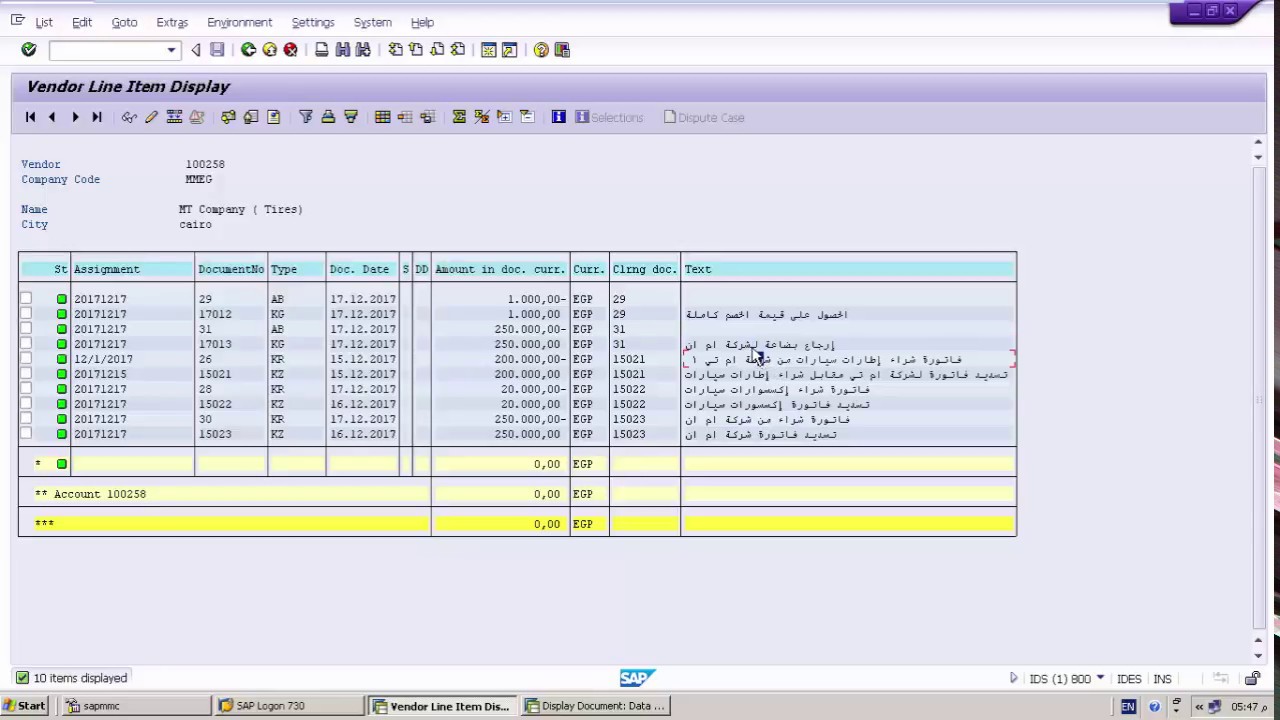Click the Assignment column header
This screenshot has height=720, width=1280.
point(133,269)
